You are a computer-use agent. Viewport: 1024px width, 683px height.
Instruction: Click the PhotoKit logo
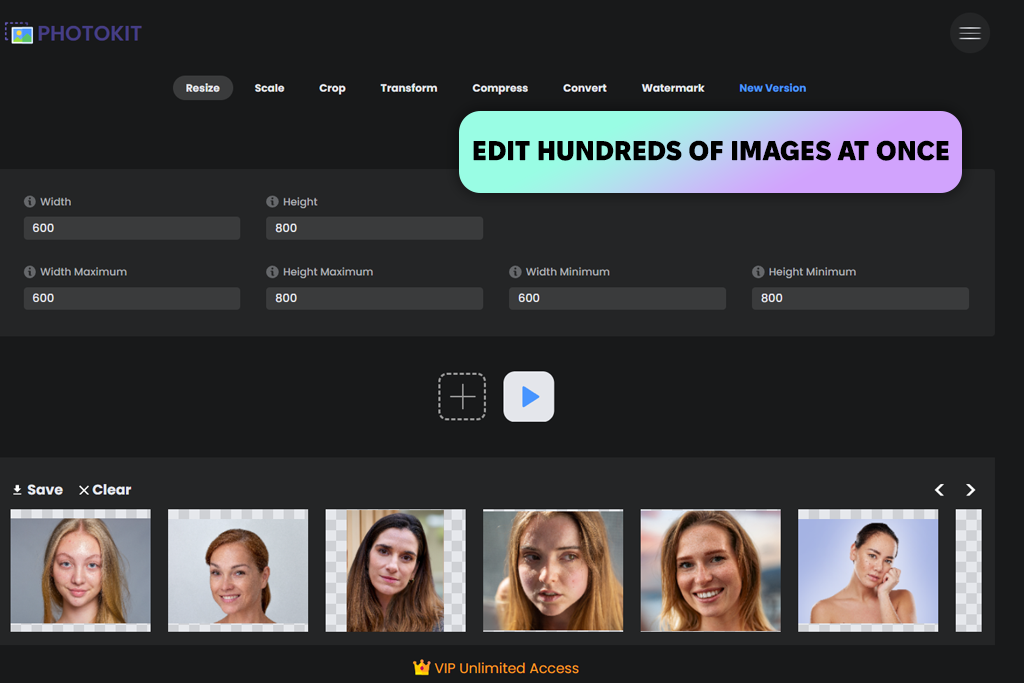pyautogui.click(x=74, y=33)
